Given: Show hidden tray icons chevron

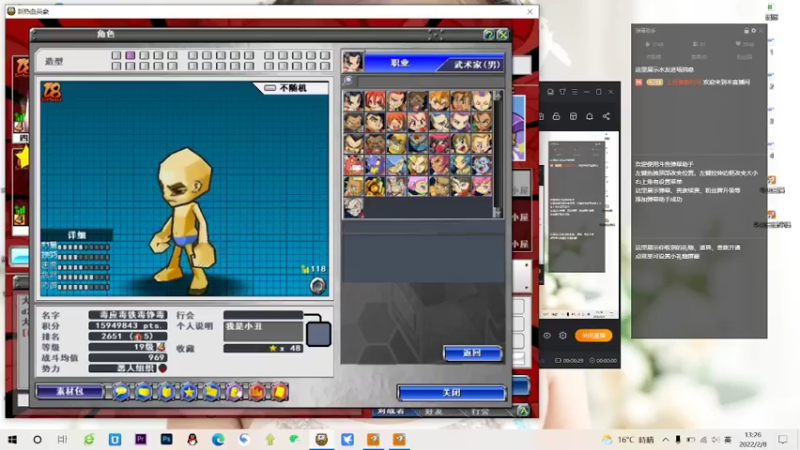Looking at the screenshot, I should click(665, 439).
